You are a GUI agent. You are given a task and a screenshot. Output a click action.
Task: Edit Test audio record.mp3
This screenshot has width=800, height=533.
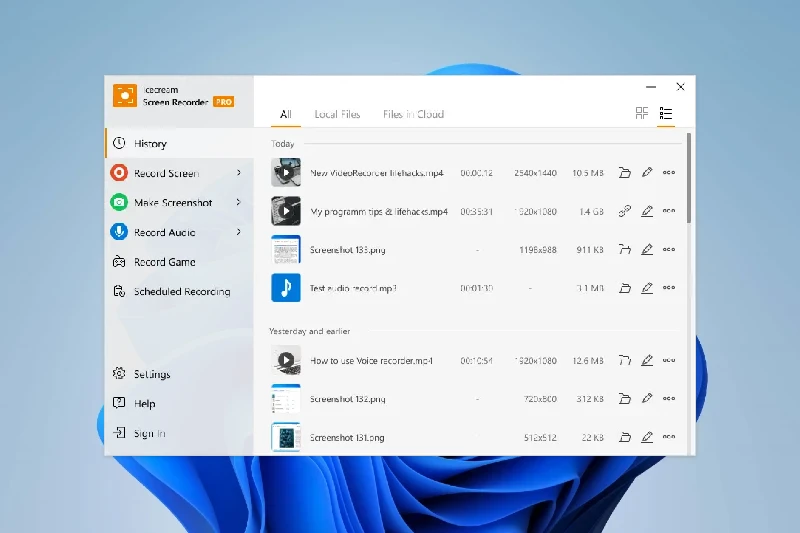[x=647, y=288]
